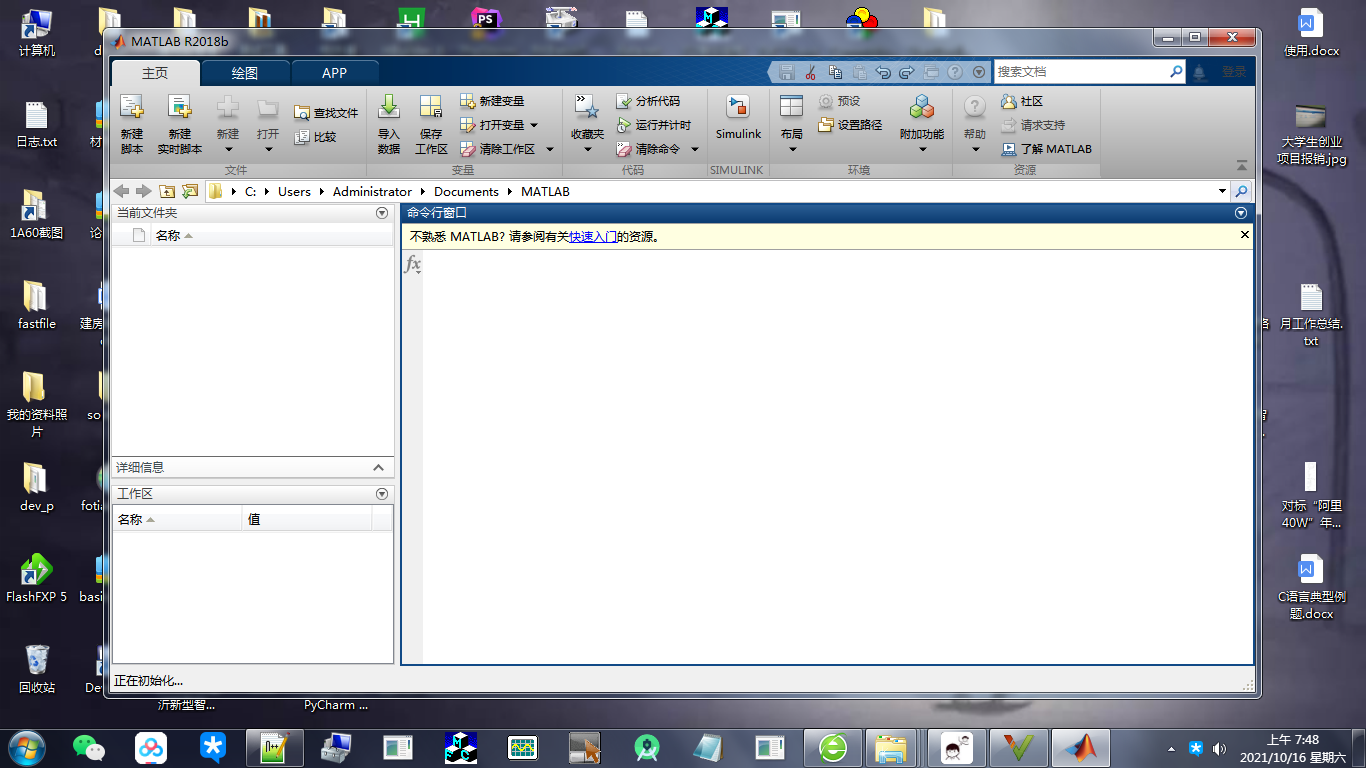Screen dimensions: 1366x768
Task: Click the Getting Started (快速入门) link
Action: click(593, 237)
